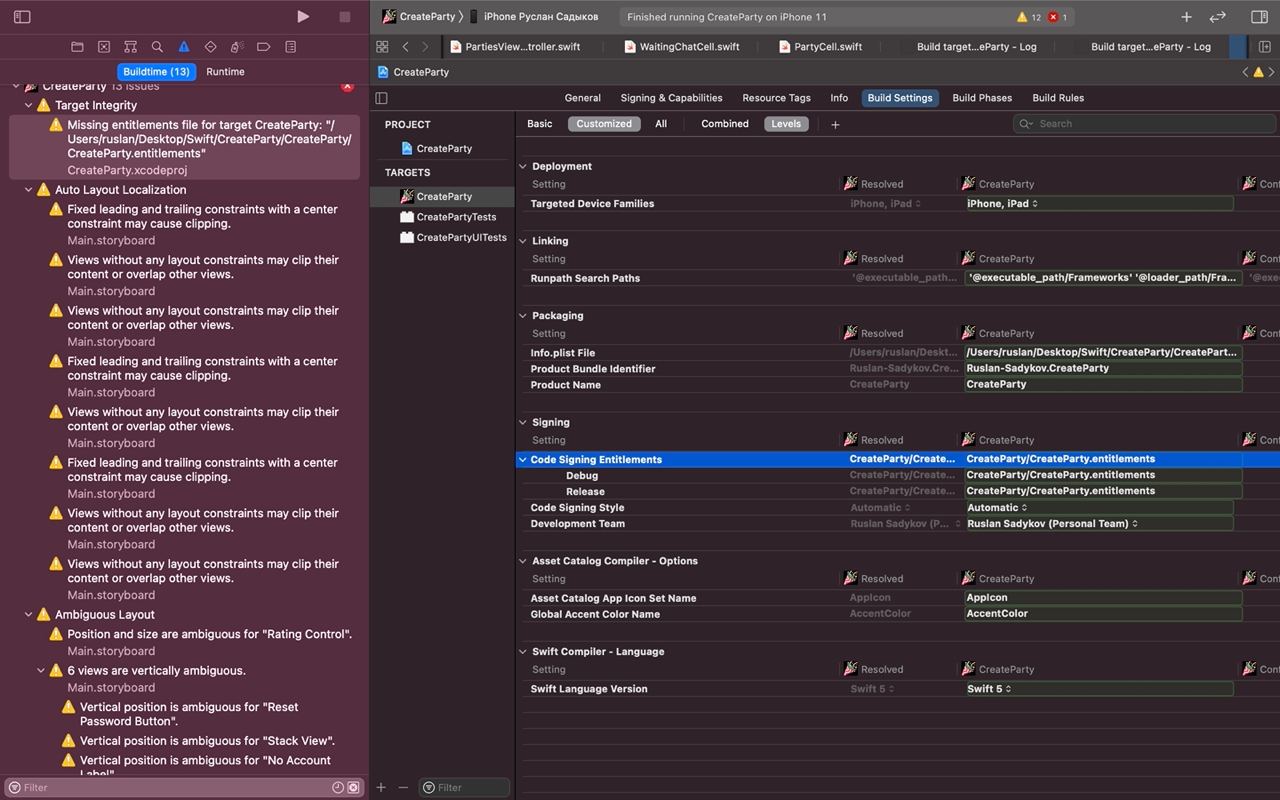Switch to PartyCell.swift tab
This screenshot has height=800, width=1280.
(x=820, y=47)
